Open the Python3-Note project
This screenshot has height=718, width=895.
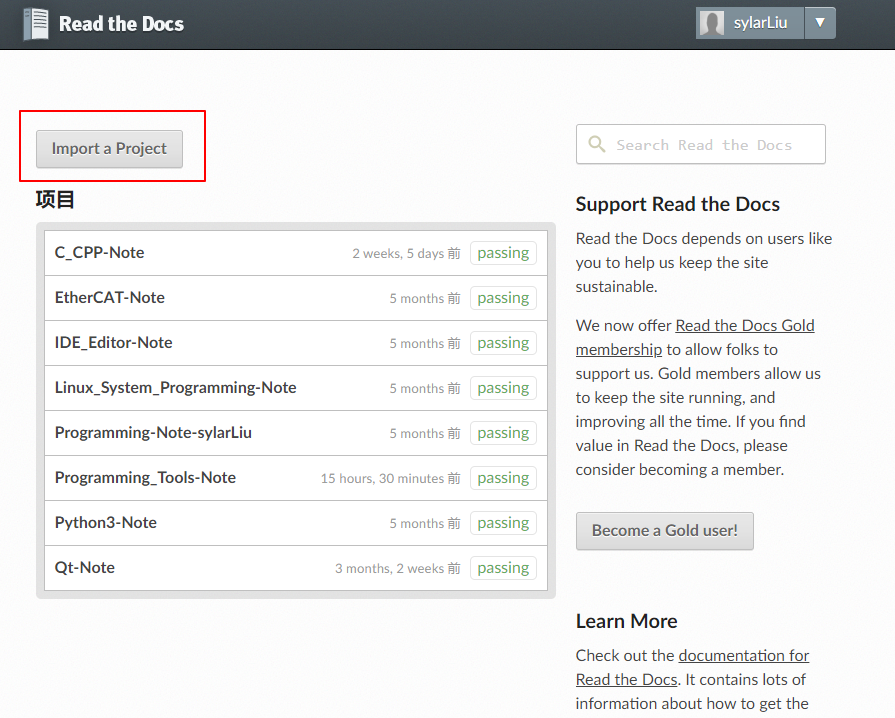click(x=106, y=523)
